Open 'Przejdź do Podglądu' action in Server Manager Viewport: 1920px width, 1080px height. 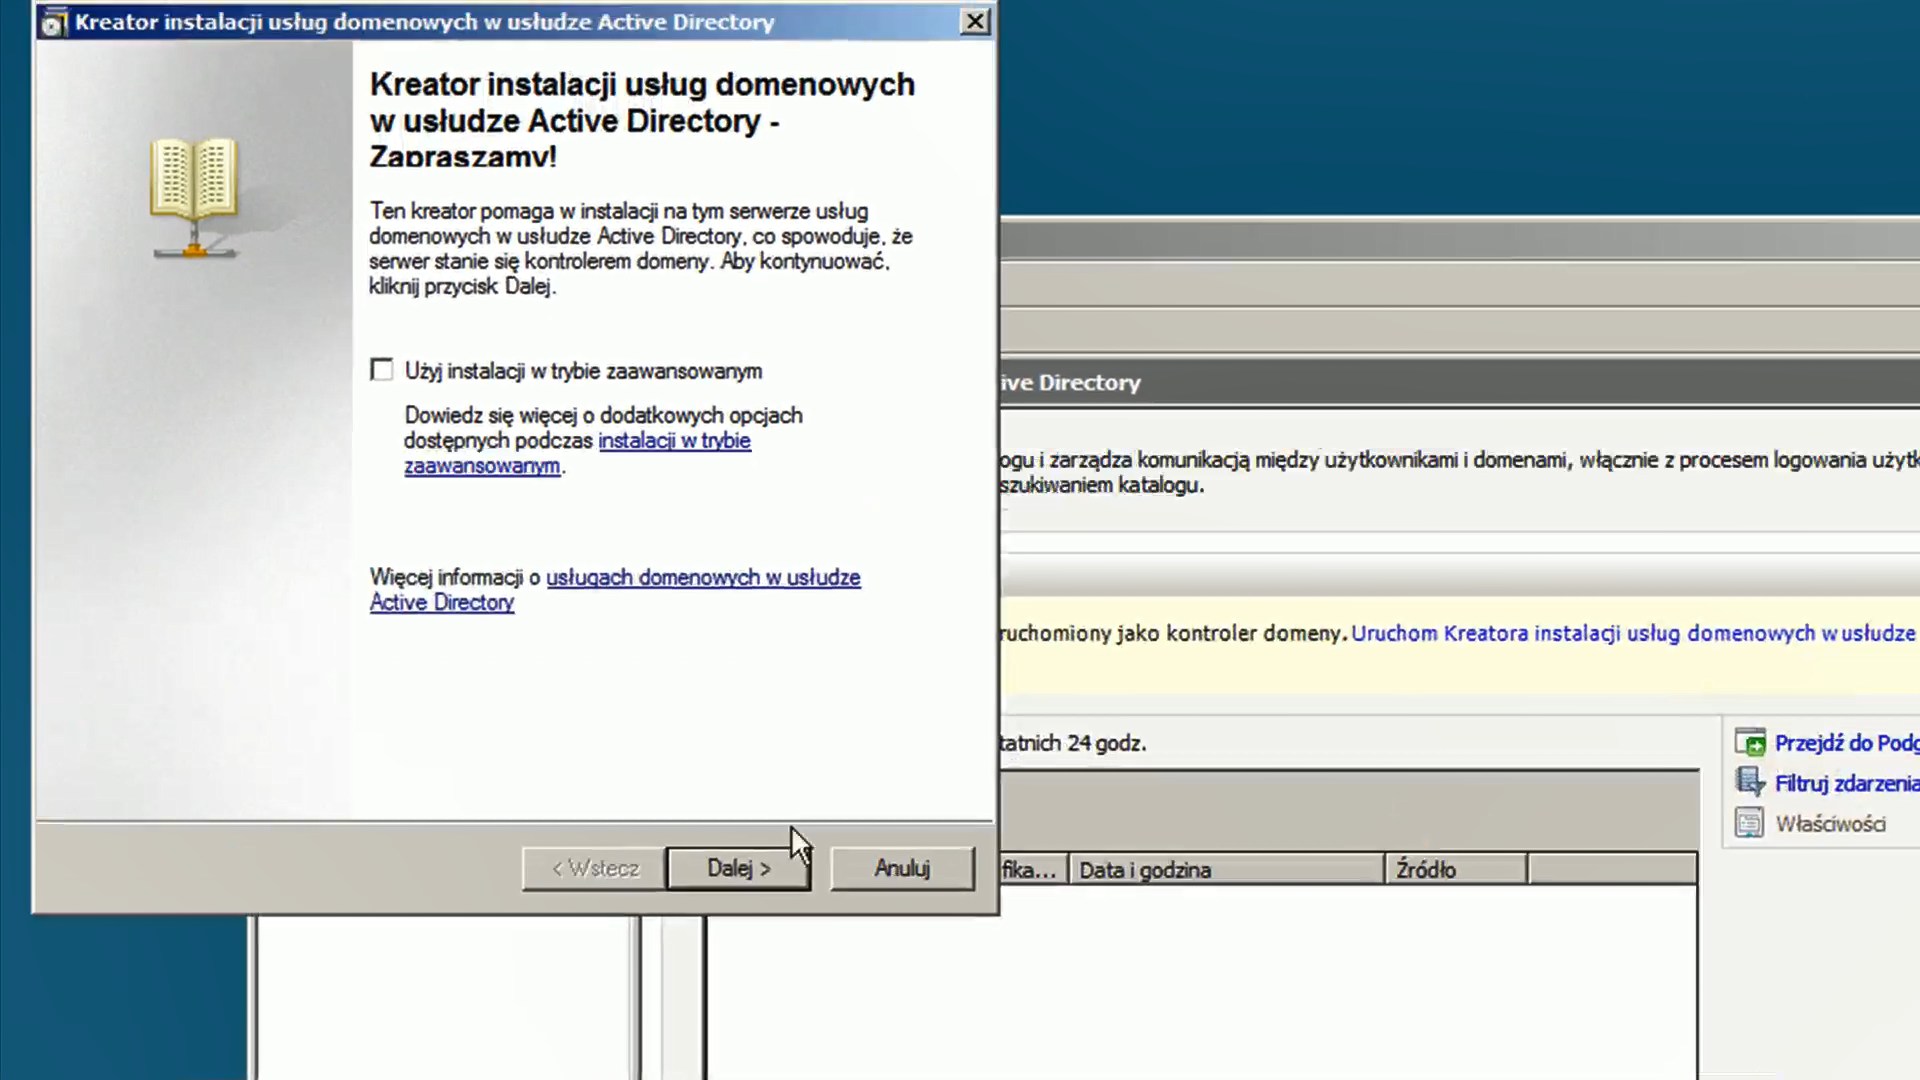coord(1846,743)
